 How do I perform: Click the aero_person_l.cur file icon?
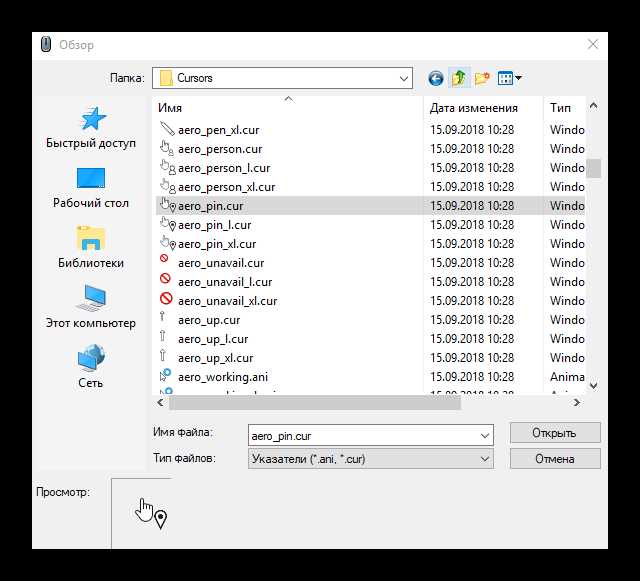(x=167, y=167)
